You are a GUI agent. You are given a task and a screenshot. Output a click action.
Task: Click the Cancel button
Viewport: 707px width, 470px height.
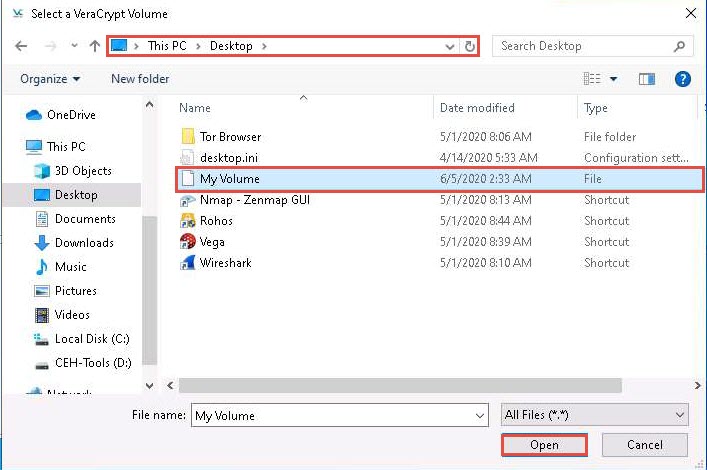(x=645, y=445)
